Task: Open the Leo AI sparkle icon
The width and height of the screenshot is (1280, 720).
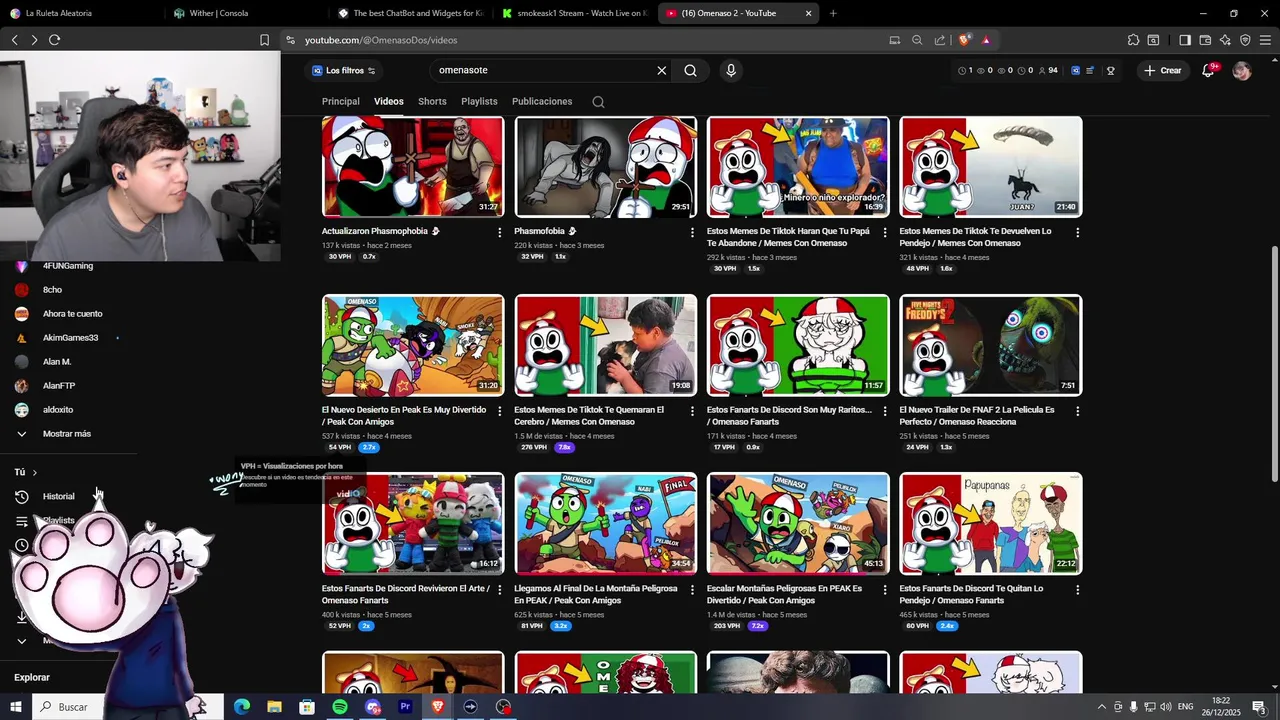Action: click(x=1225, y=40)
